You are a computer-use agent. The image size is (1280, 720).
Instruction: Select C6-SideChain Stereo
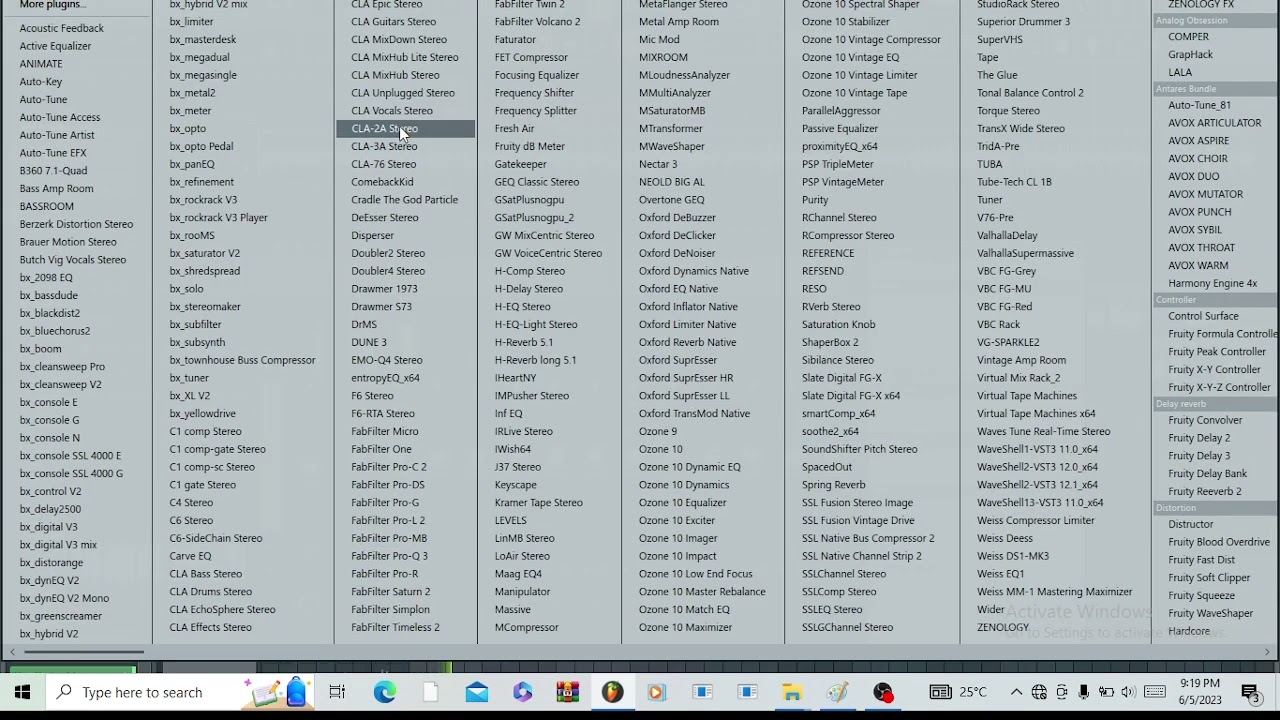pyautogui.click(x=215, y=538)
